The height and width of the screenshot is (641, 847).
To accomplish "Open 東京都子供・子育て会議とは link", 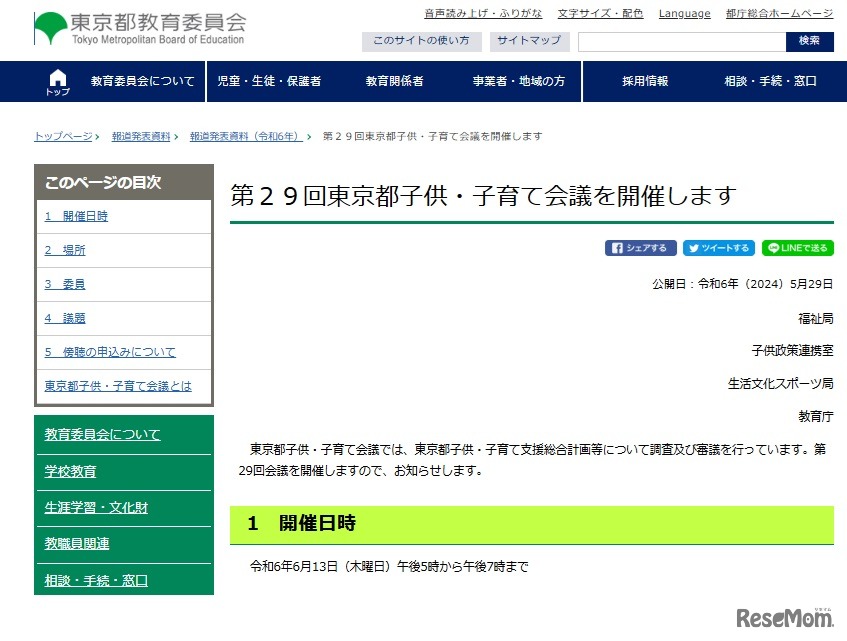I will pyautogui.click(x=118, y=386).
